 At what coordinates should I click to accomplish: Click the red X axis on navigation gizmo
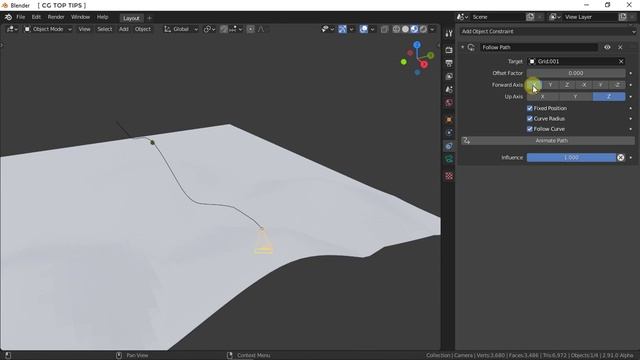pos(424,64)
